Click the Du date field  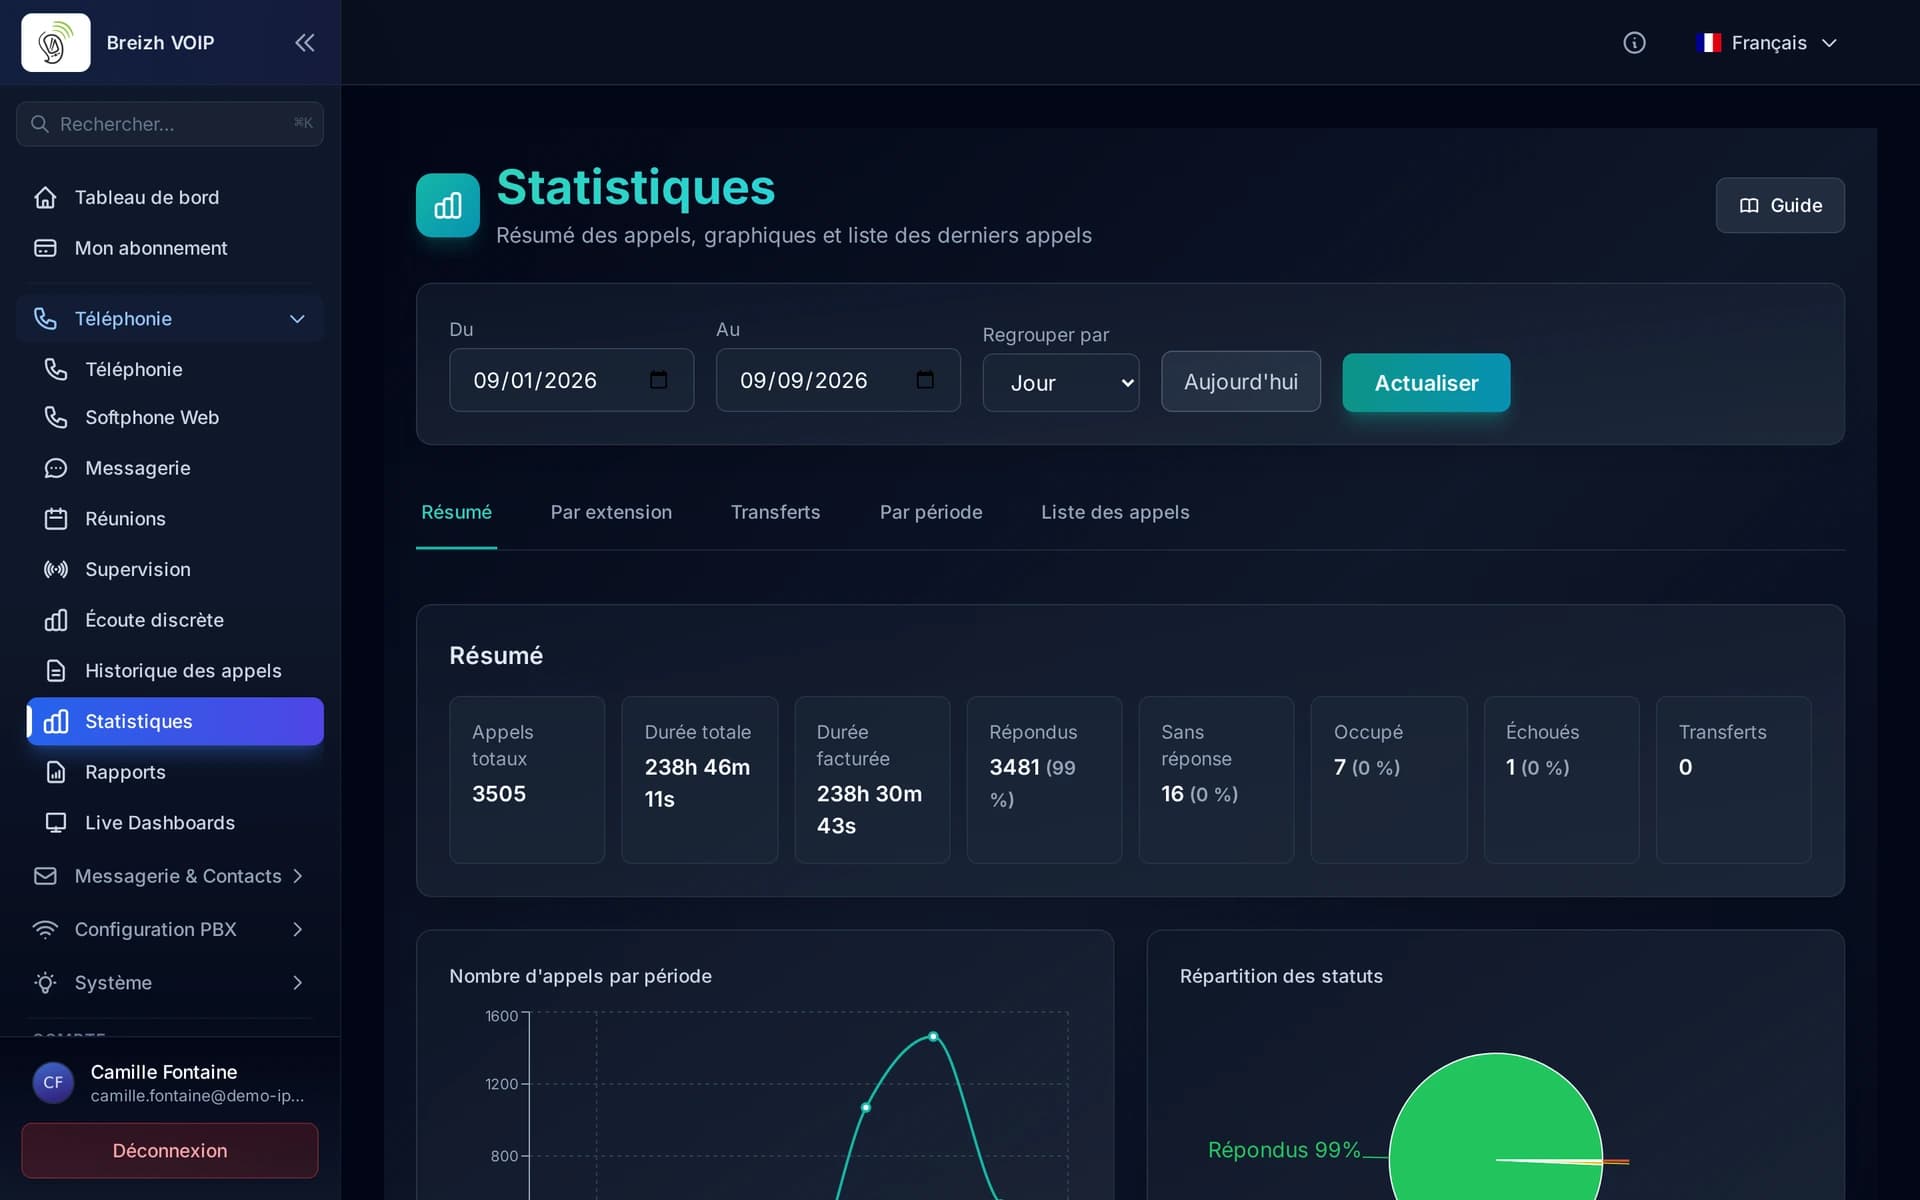click(571, 380)
